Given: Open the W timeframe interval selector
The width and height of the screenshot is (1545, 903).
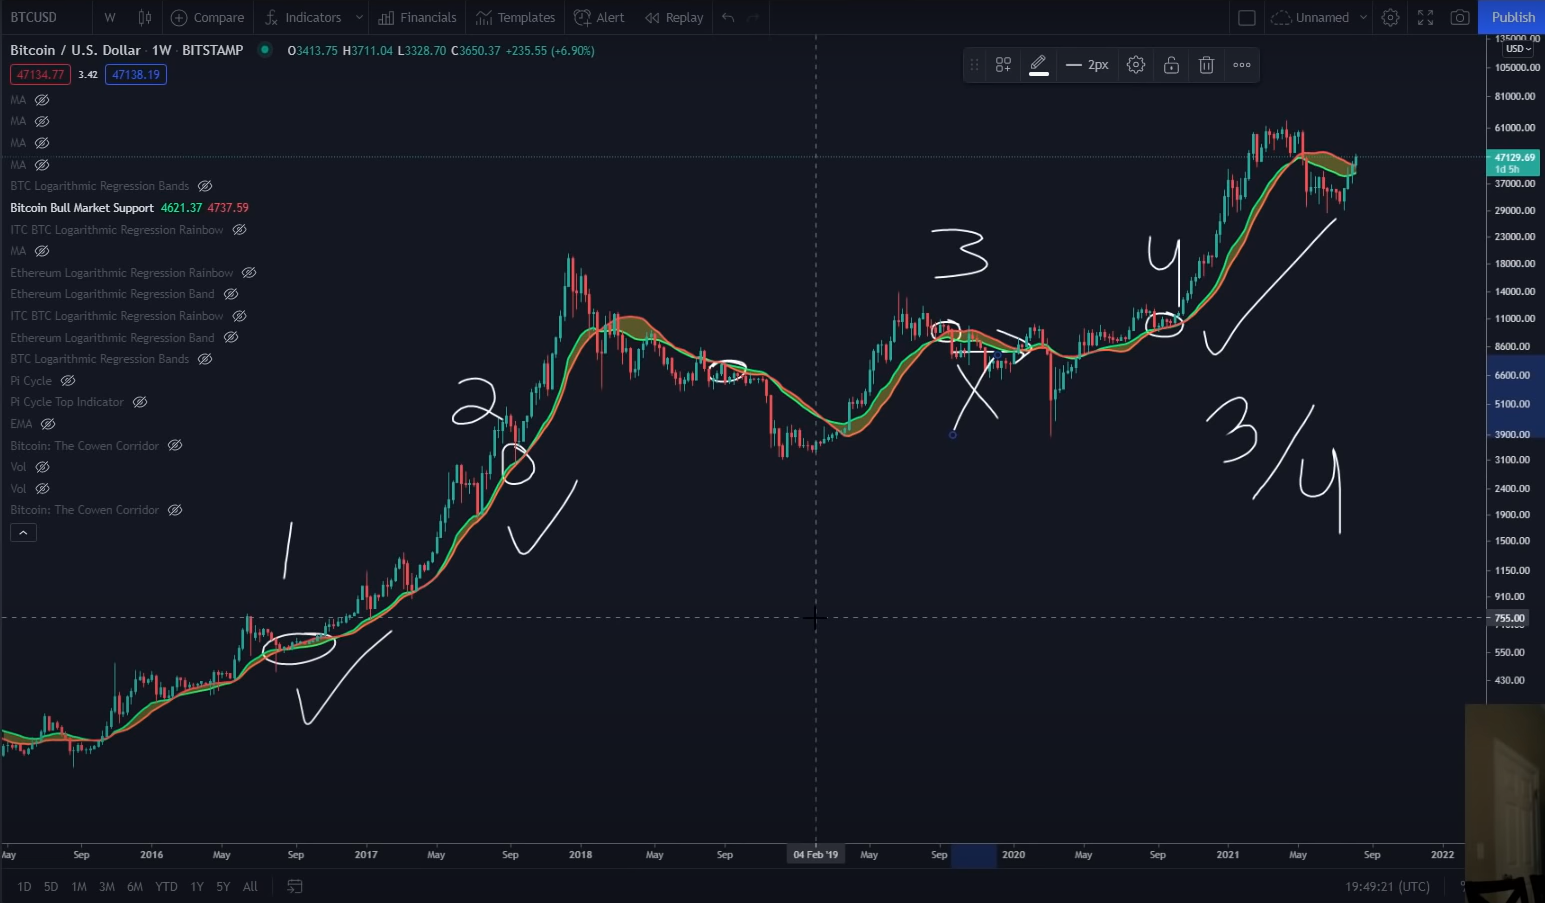Looking at the screenshot, I should [x=110, y=17].
